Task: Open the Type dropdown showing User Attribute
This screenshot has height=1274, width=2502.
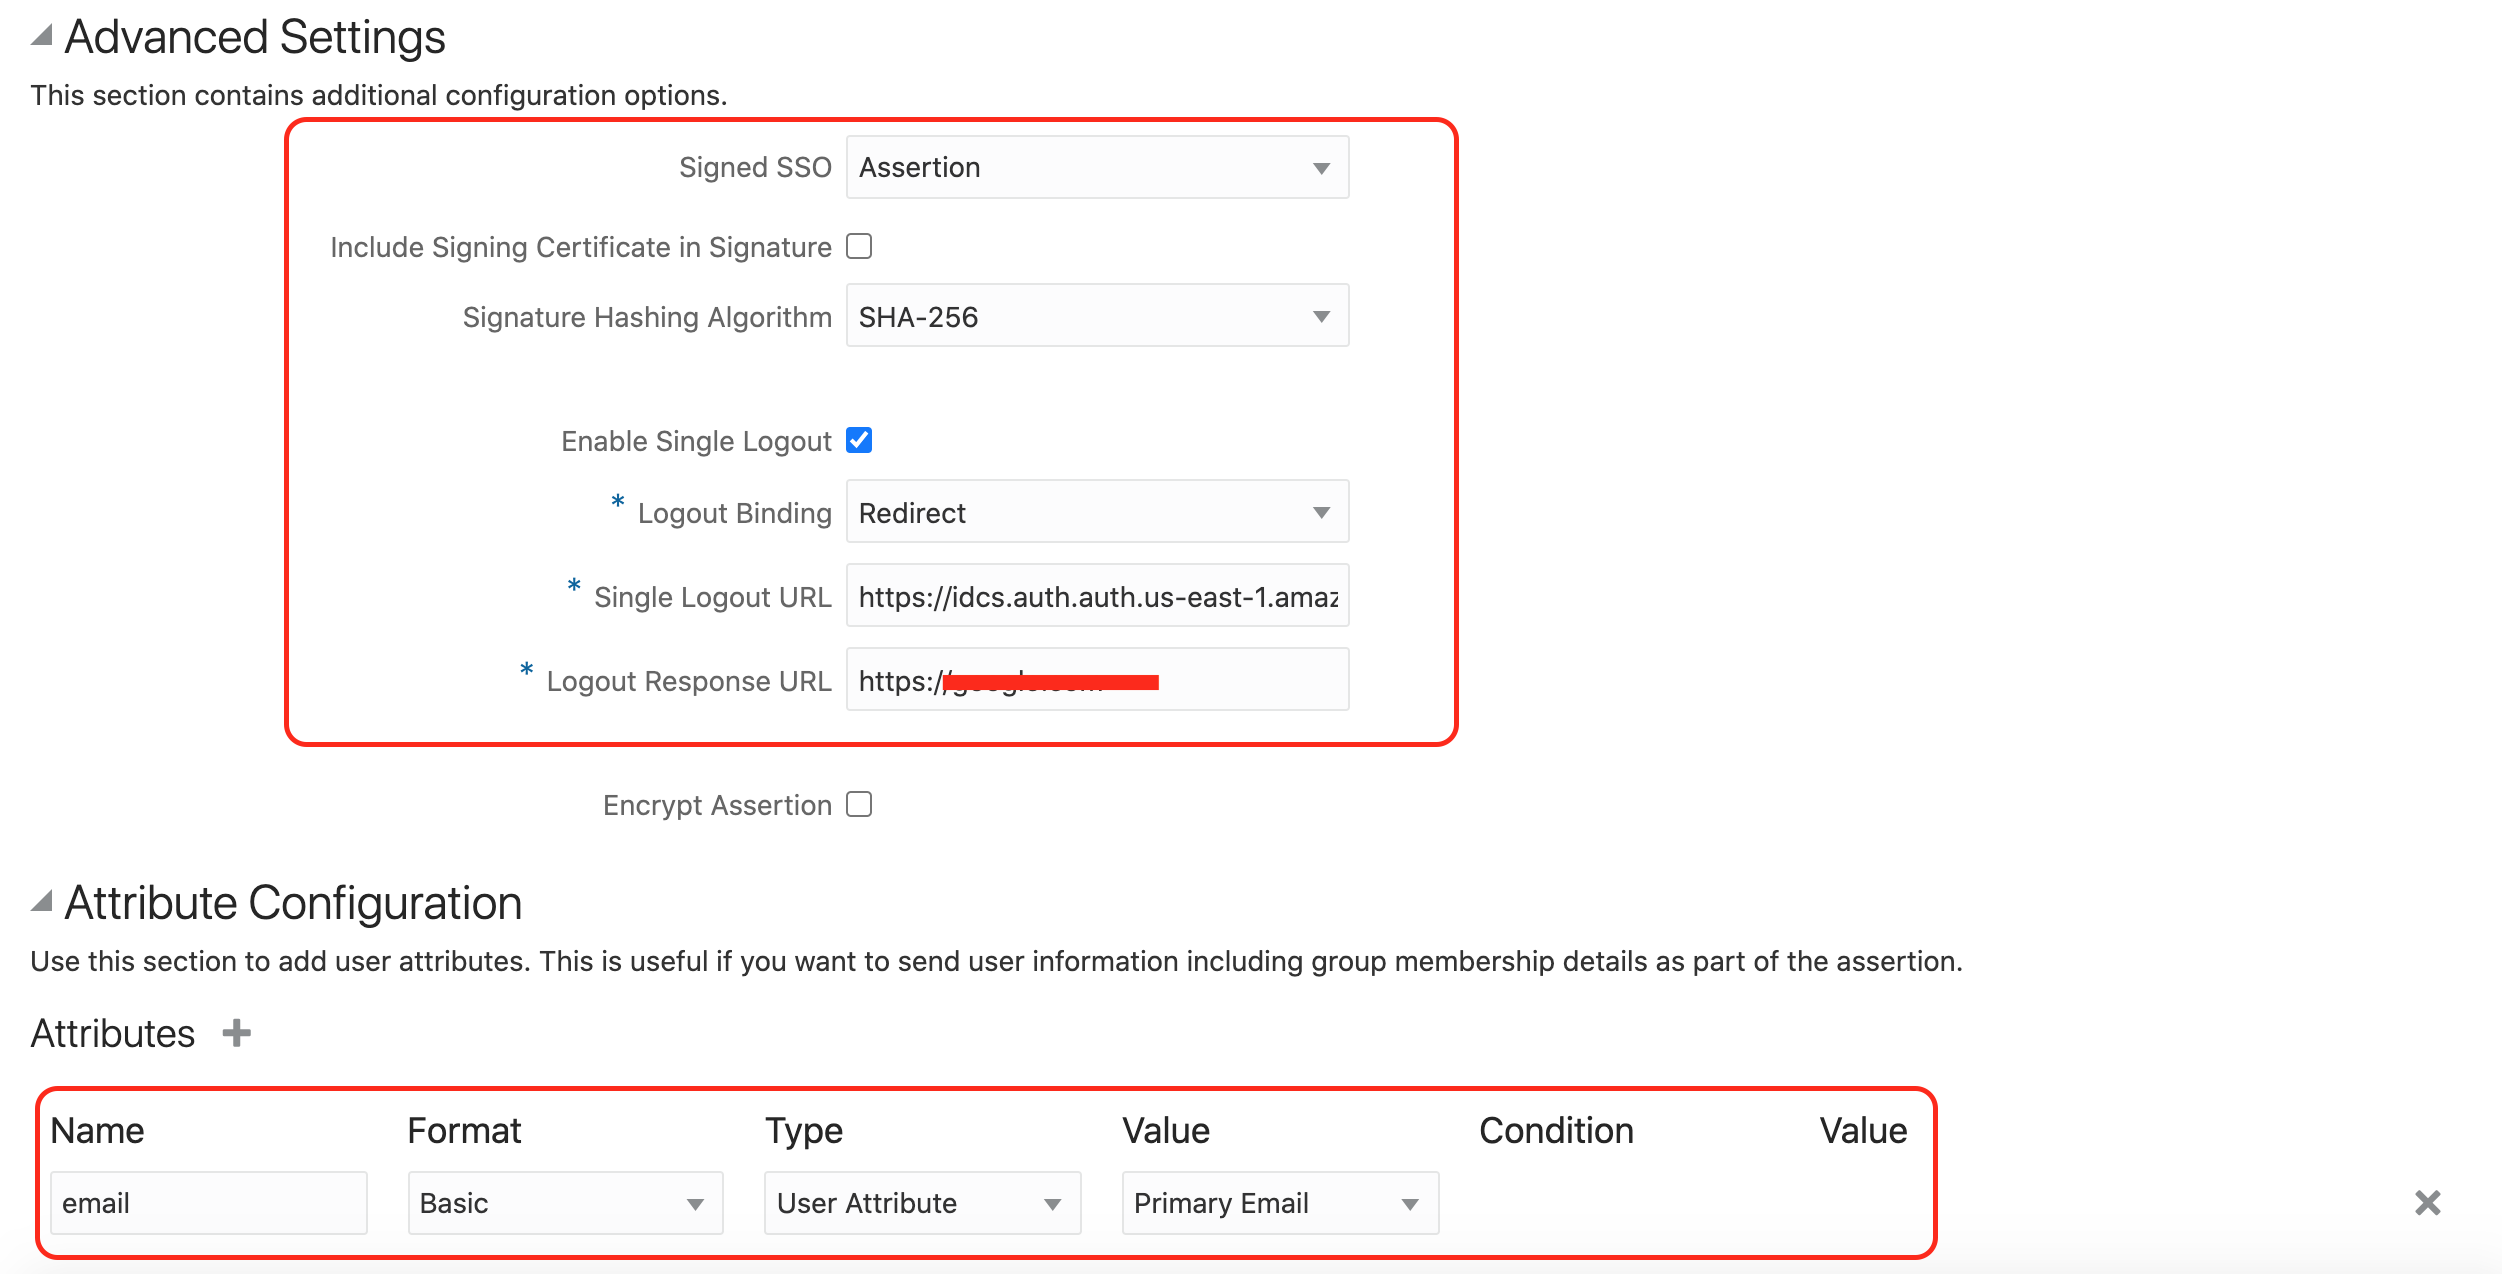Action: [922, 1203]
